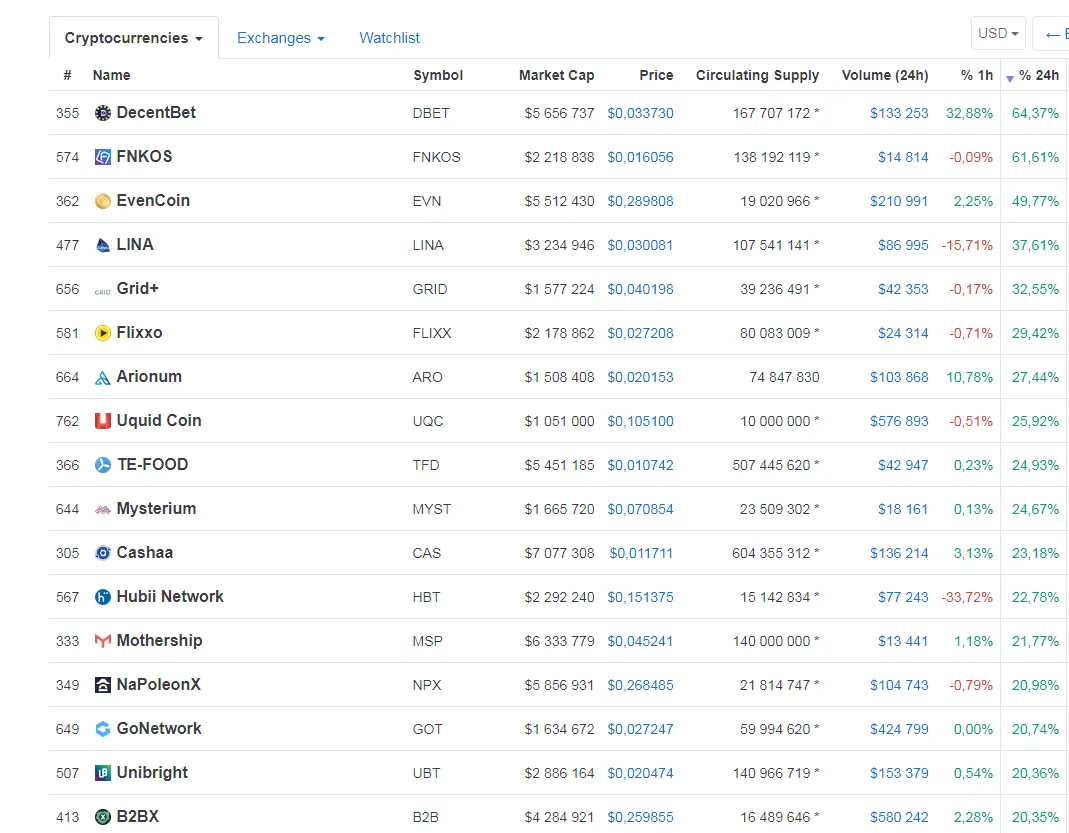The width and height of the screenshot is (1069, 833).
Task: Sort table by Market Cap column
Action: click(556, 75)
